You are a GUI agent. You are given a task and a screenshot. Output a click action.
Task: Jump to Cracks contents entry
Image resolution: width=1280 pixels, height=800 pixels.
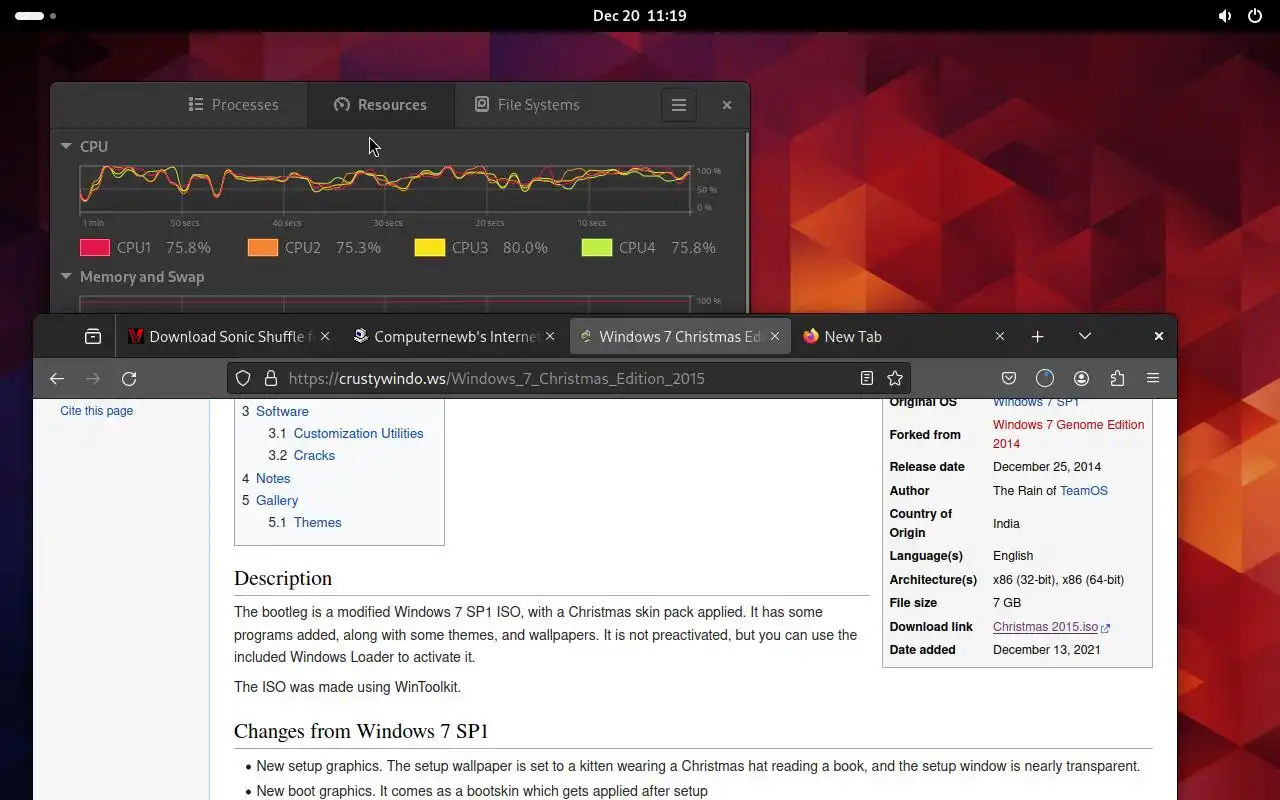314,455
